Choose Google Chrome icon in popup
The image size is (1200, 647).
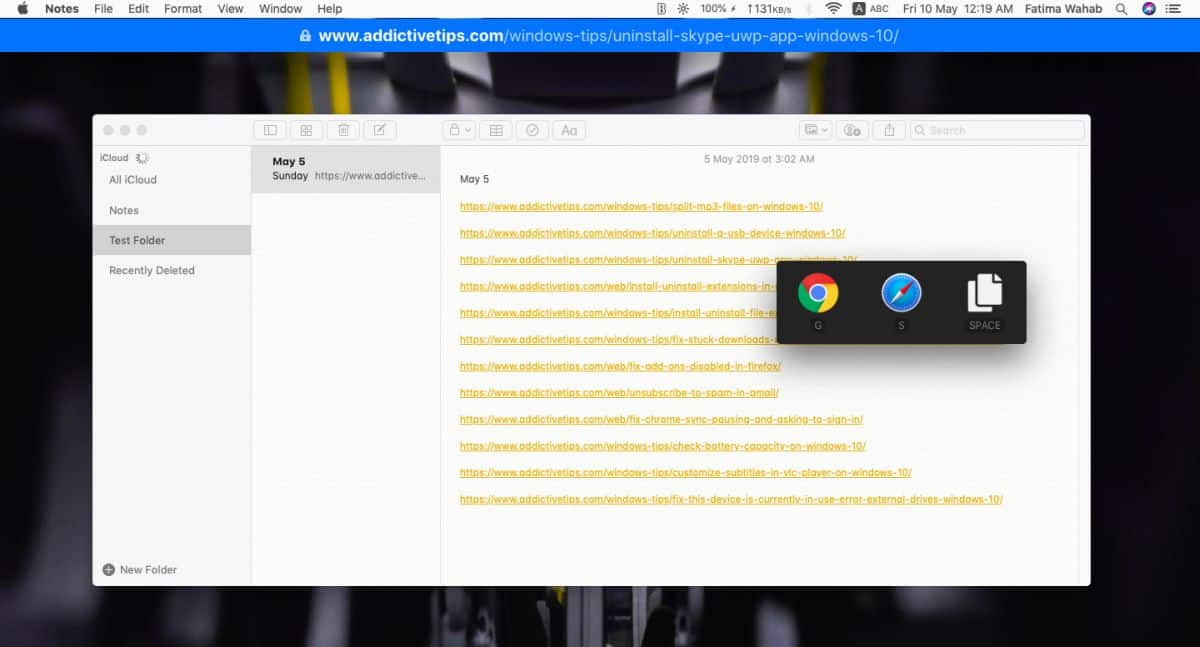[818, 294]
